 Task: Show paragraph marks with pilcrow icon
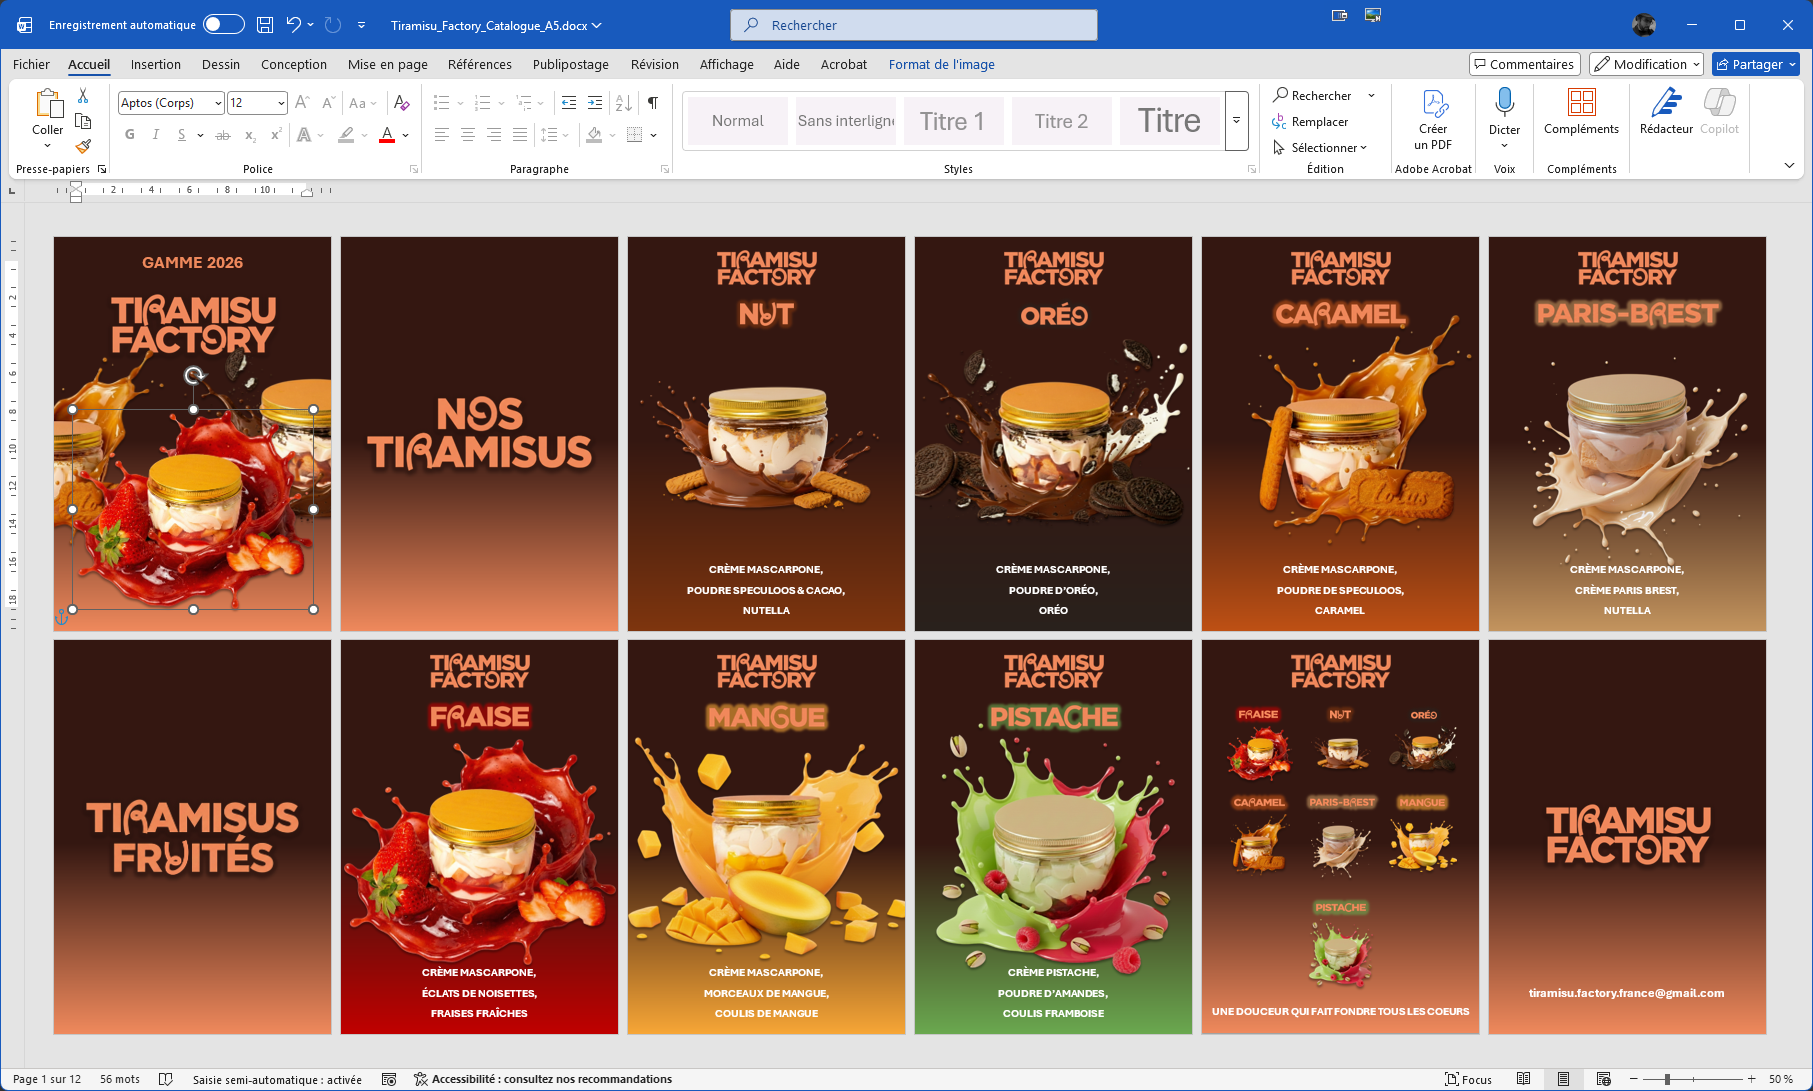point(652,103)
